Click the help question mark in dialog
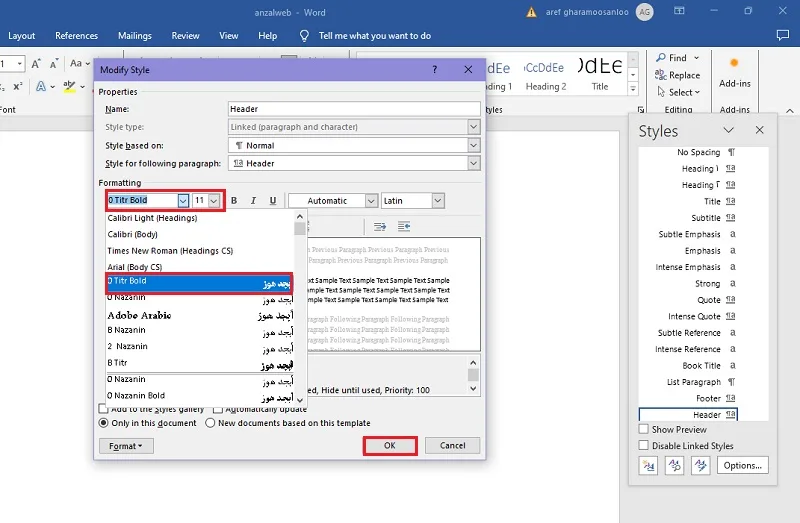 435,70
